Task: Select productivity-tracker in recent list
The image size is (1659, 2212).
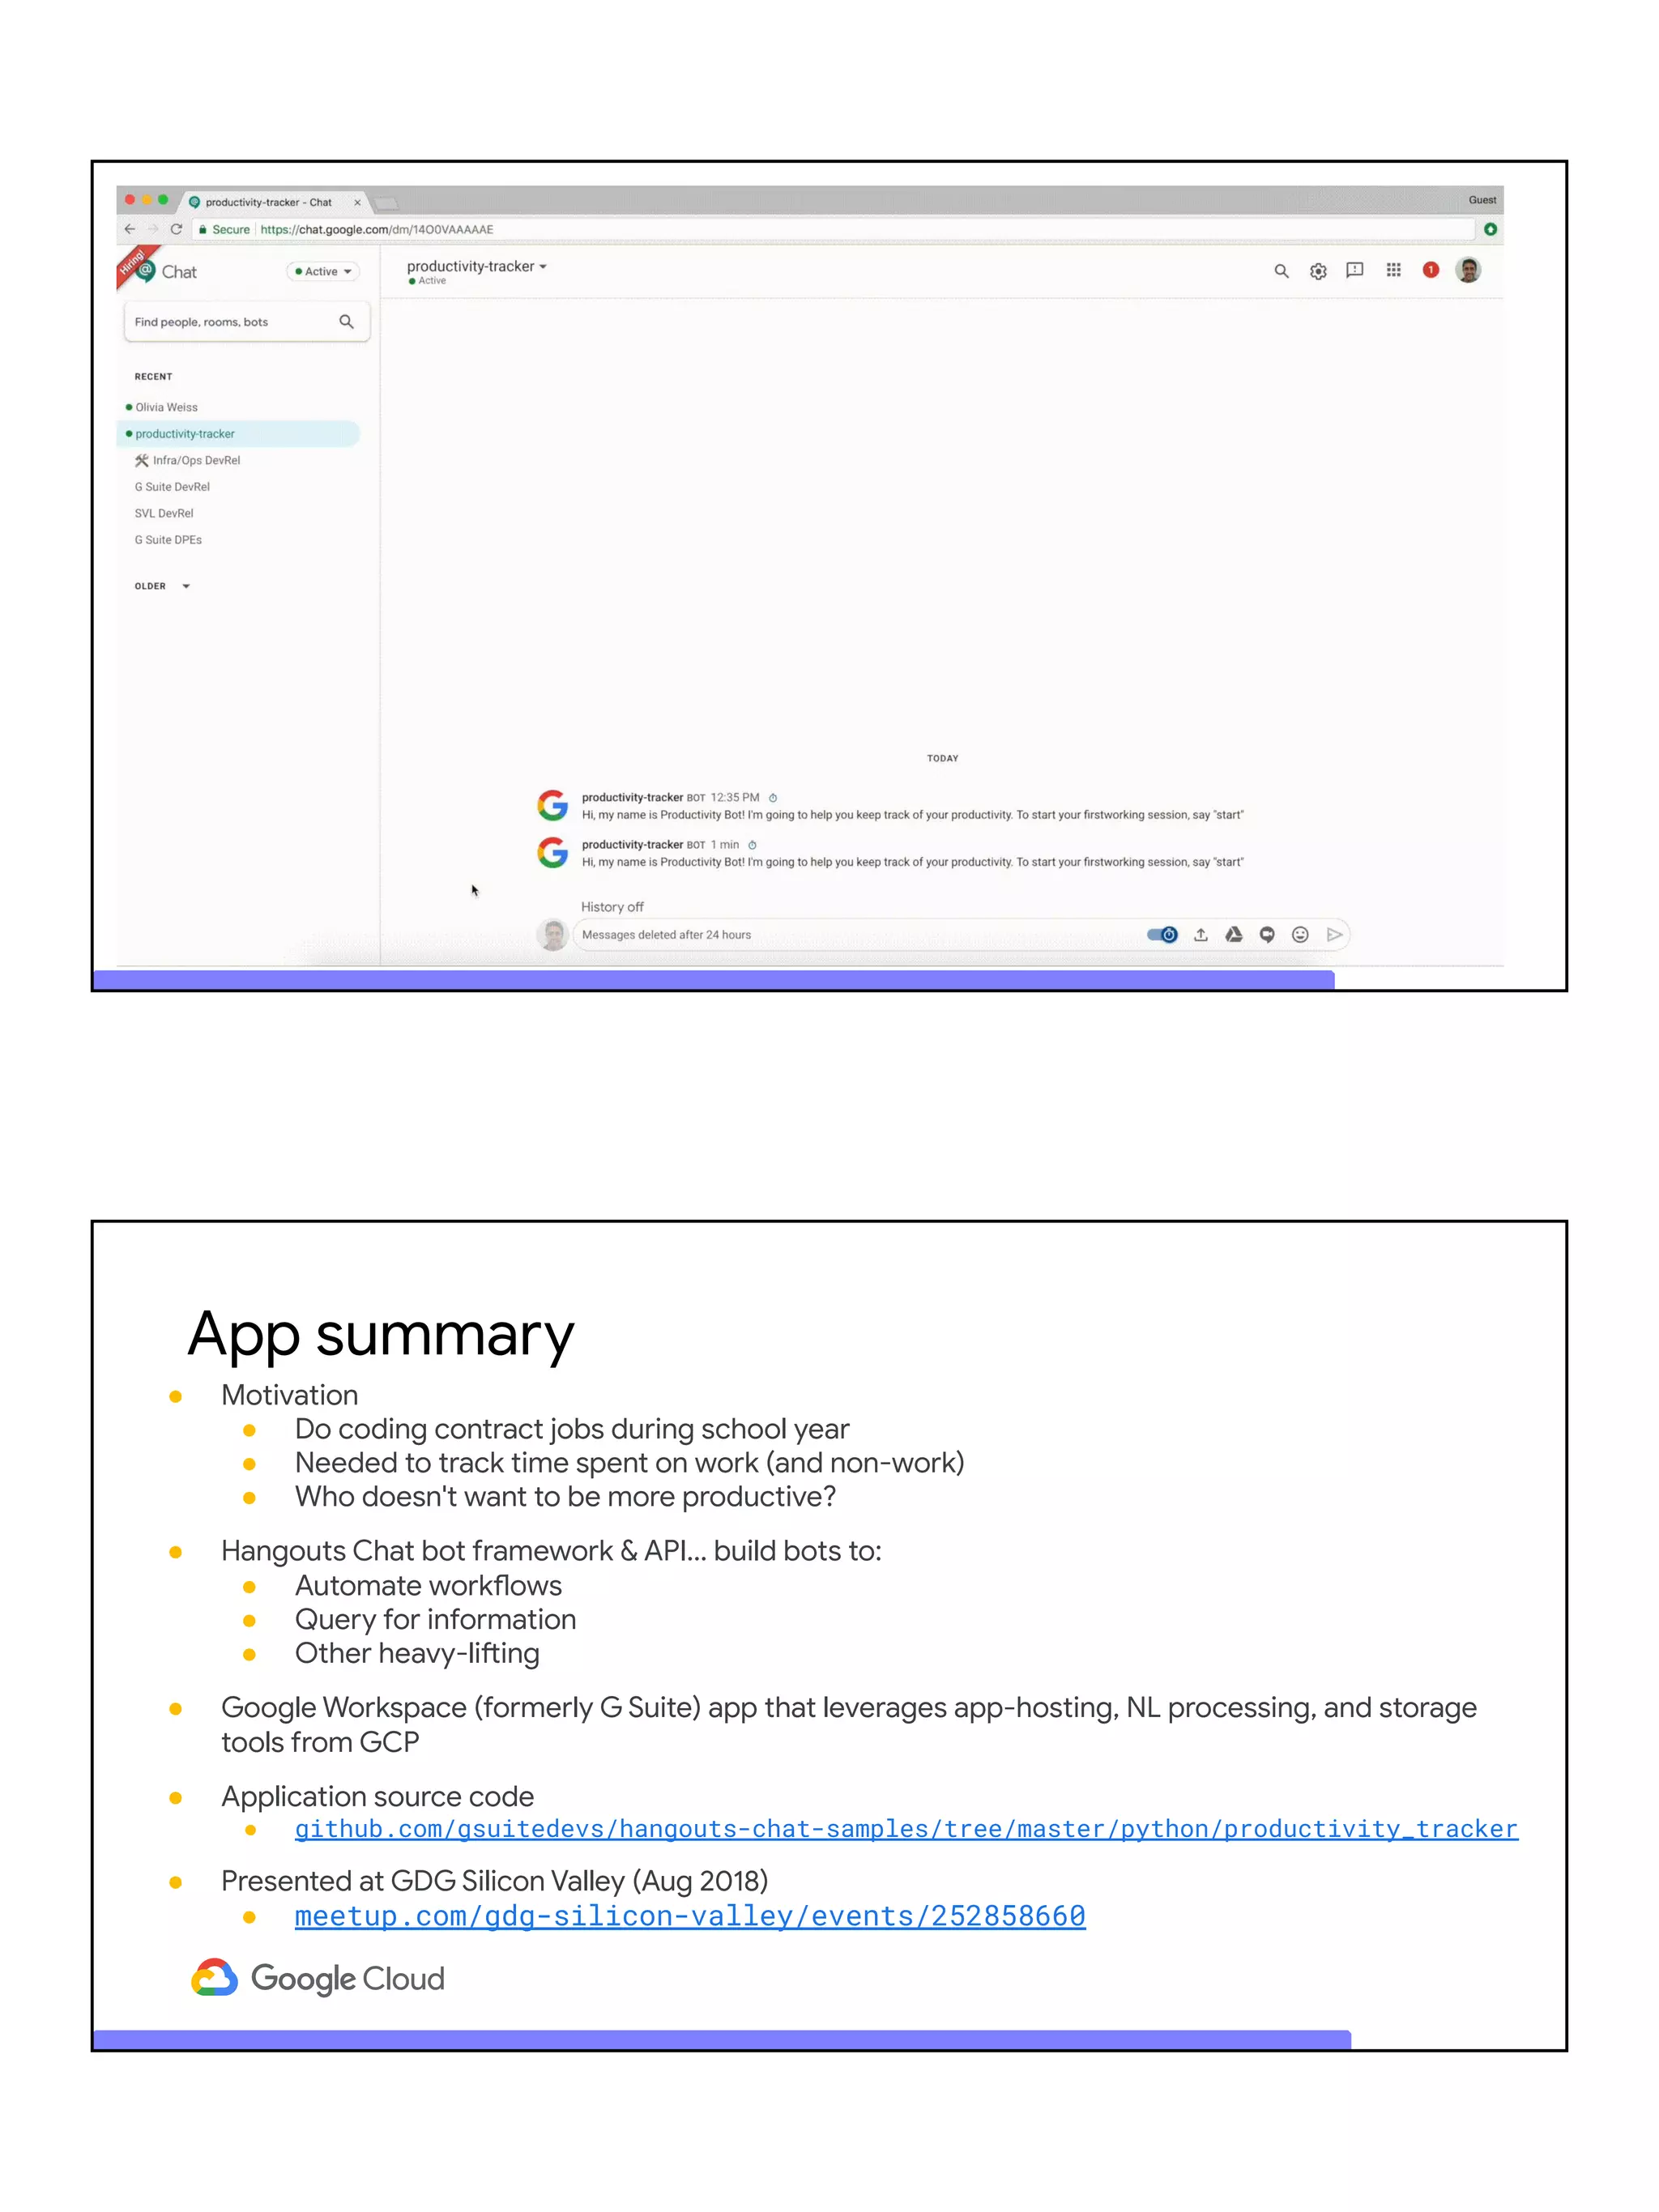Action: pos(238,434)
